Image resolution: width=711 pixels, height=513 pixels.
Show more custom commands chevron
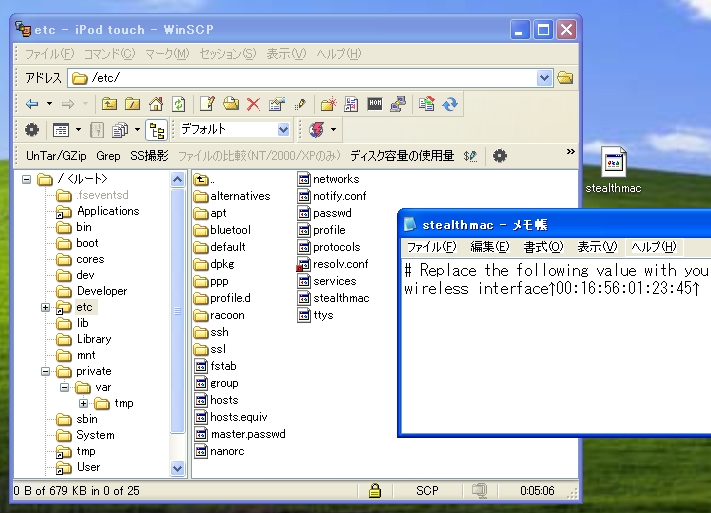point(570,151)
